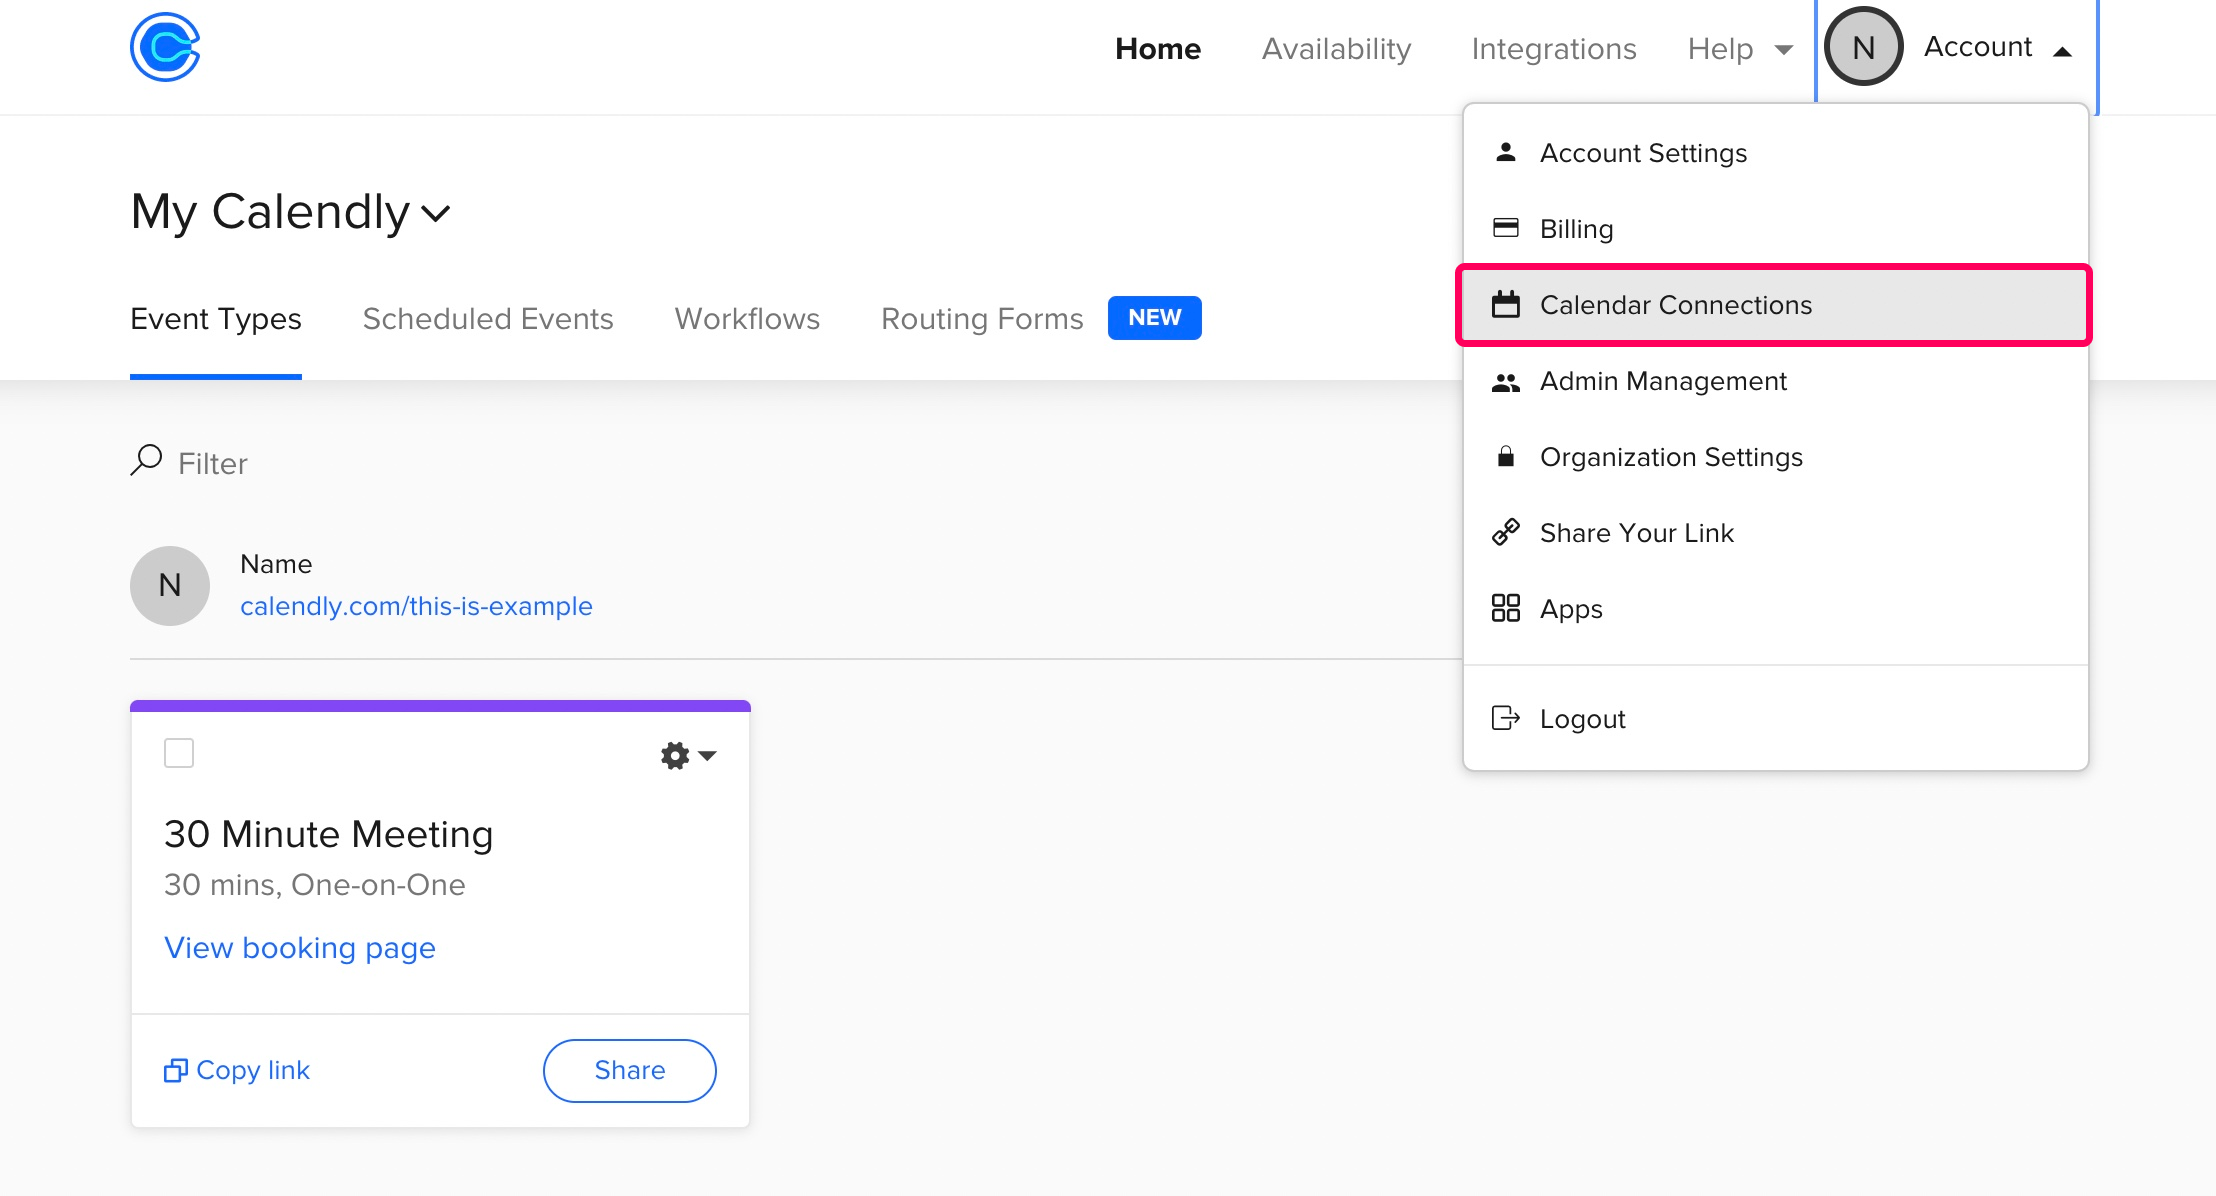Click into the Filter search field
The width and height of the screenshot is (2216, 1196).
point(212,463)
